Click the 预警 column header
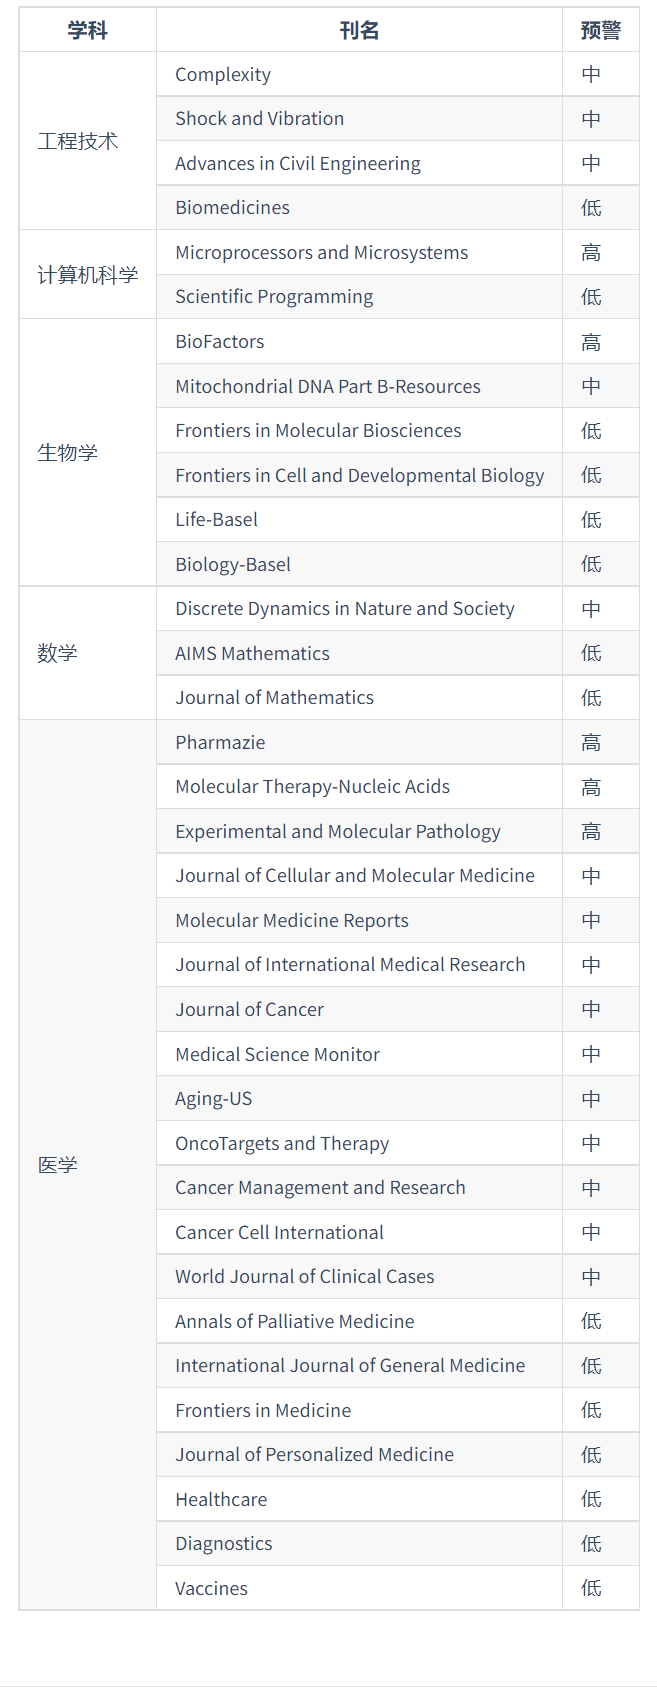Image resolution: width=657 pixels, height=1688 pixels. point(600,30)
